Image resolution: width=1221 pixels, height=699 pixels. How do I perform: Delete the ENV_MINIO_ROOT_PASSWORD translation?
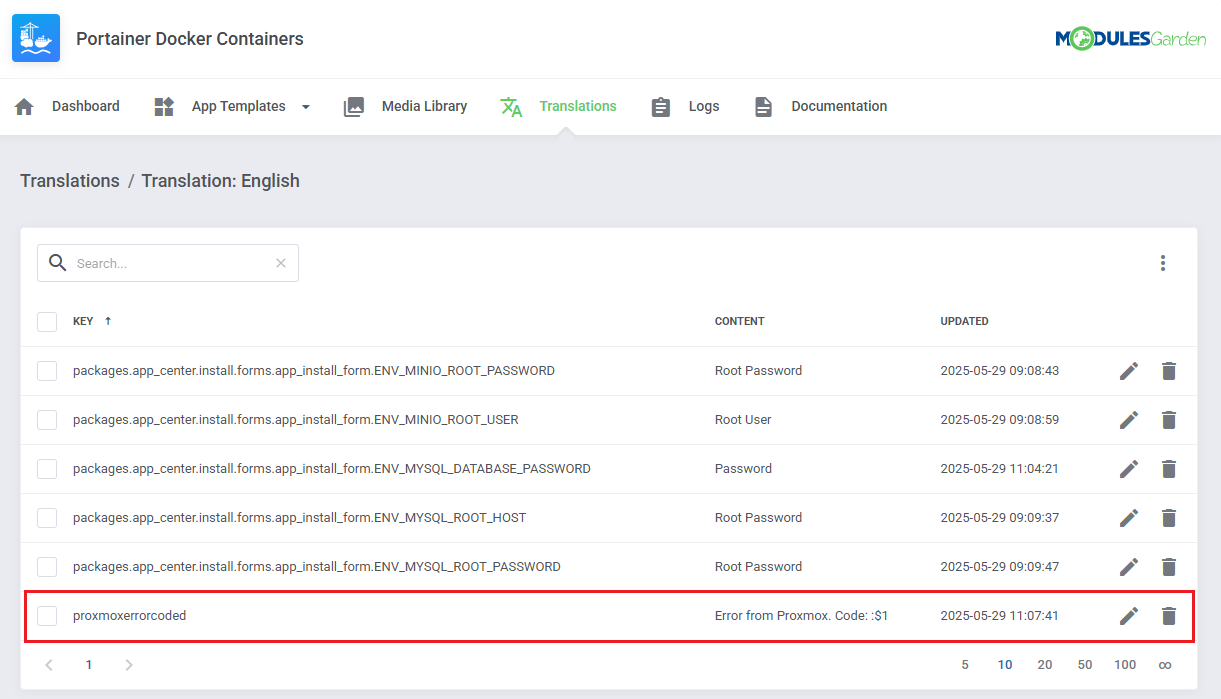coord(1169,371)
